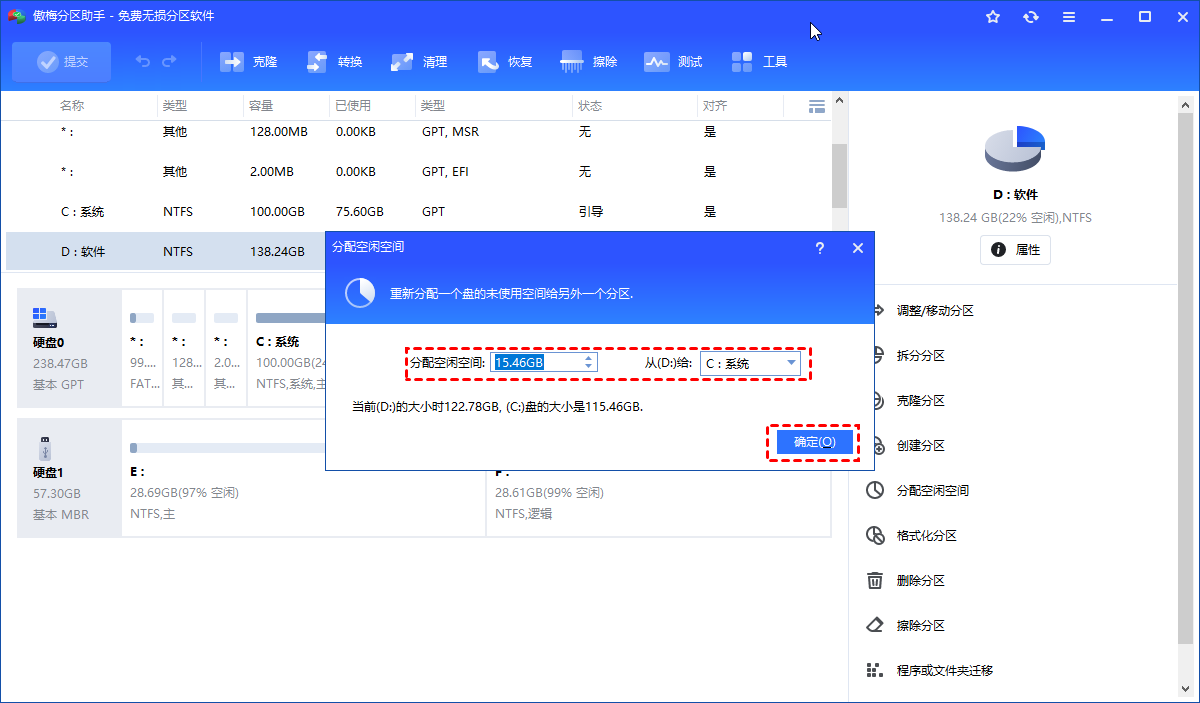Click the 属性 properties button
The width and height of the screenshot is (1200, 703).
click(x=1015, y=249)
